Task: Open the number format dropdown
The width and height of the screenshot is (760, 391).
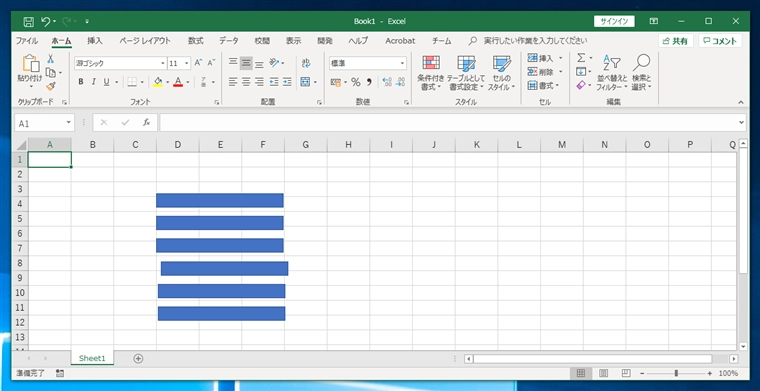Action: [402, 63]
